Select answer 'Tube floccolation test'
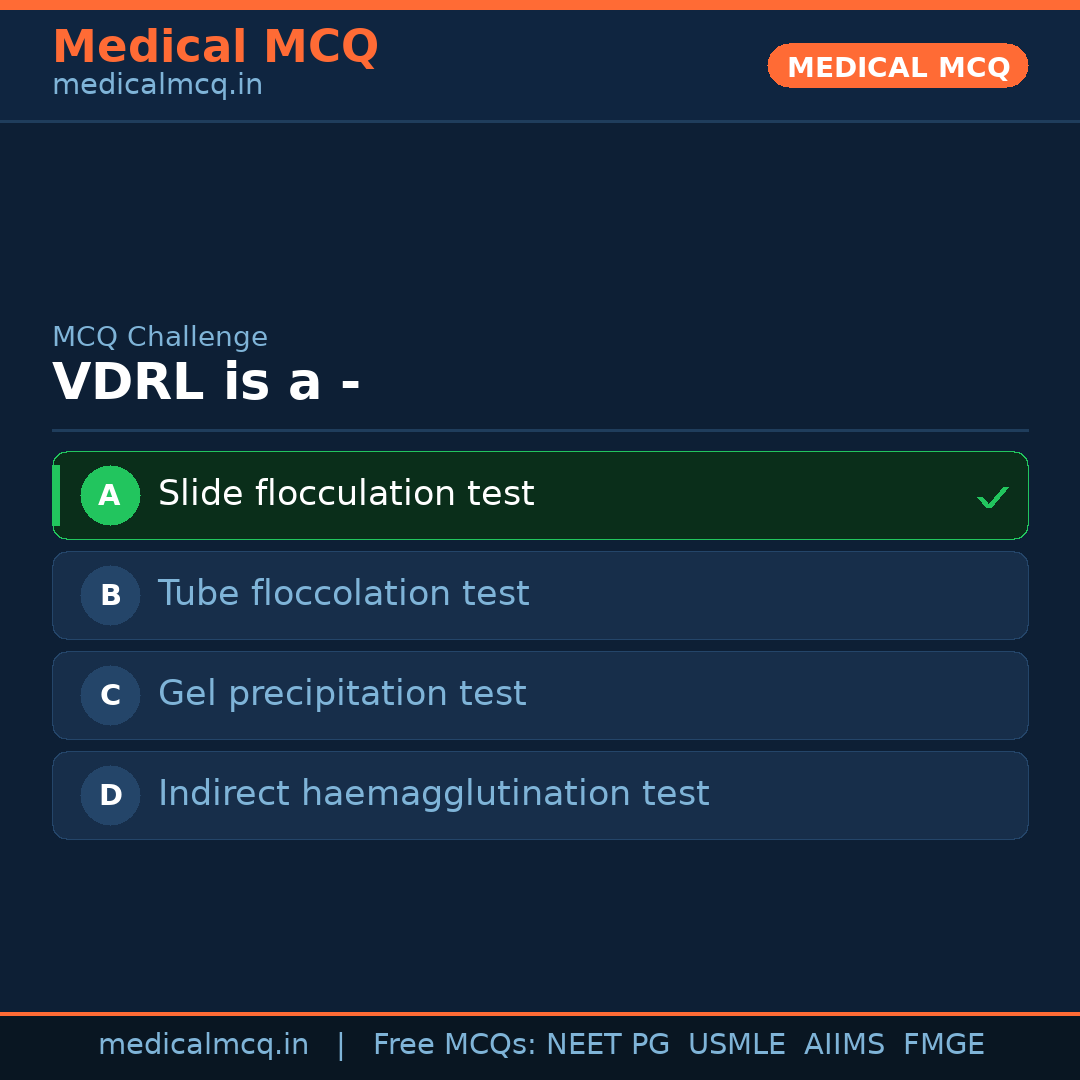This screenshot has width=1080, height=1080. [x=343, y=594]
